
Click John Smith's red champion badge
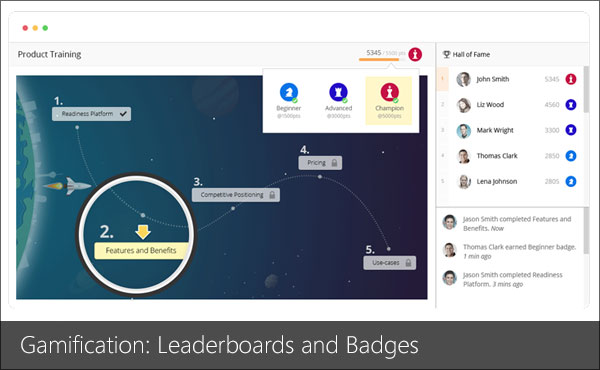571,79
